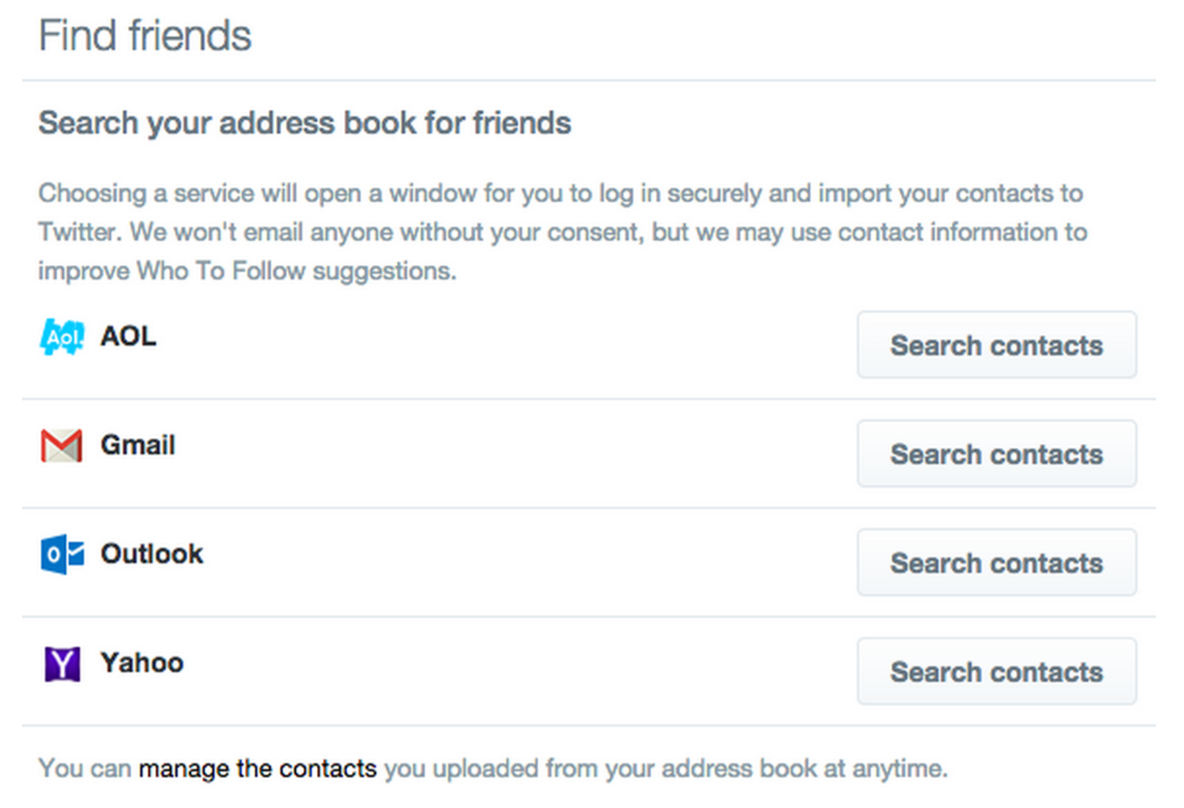Click the Outlook logo icon
1184x808 pixels.
[61, 555]
